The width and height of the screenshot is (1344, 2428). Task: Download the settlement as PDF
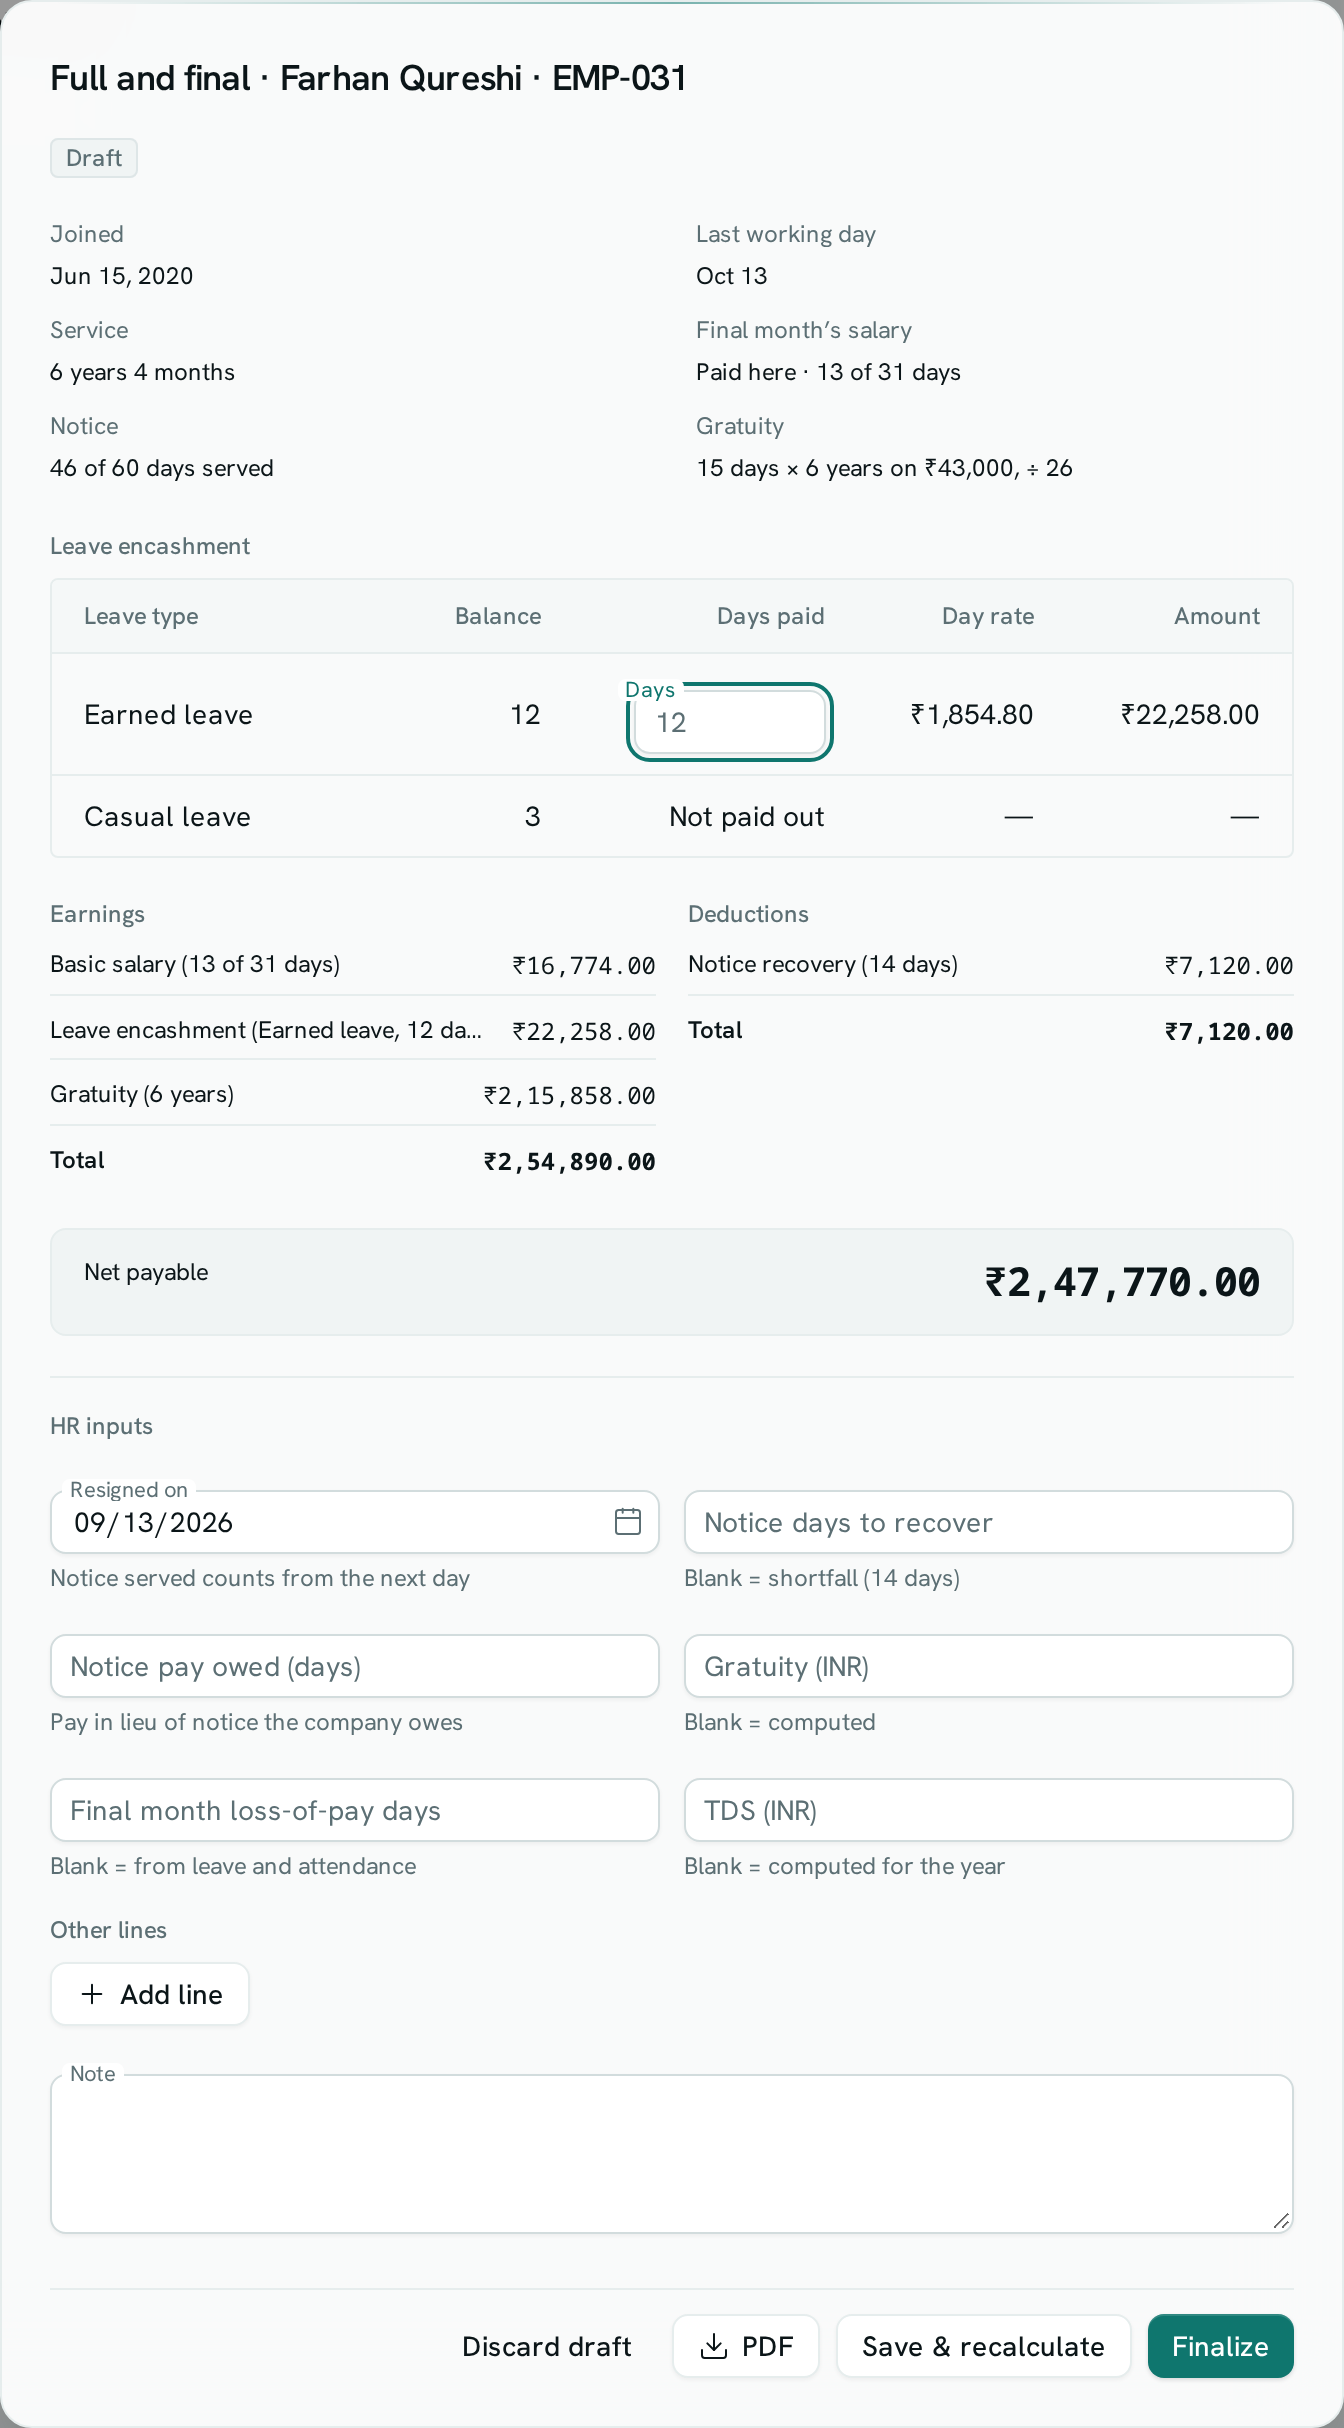point(746,2346)
